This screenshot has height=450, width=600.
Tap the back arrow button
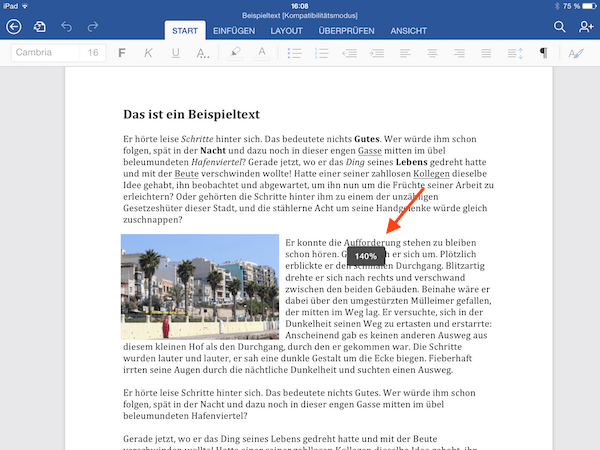[x=13, y=27]
